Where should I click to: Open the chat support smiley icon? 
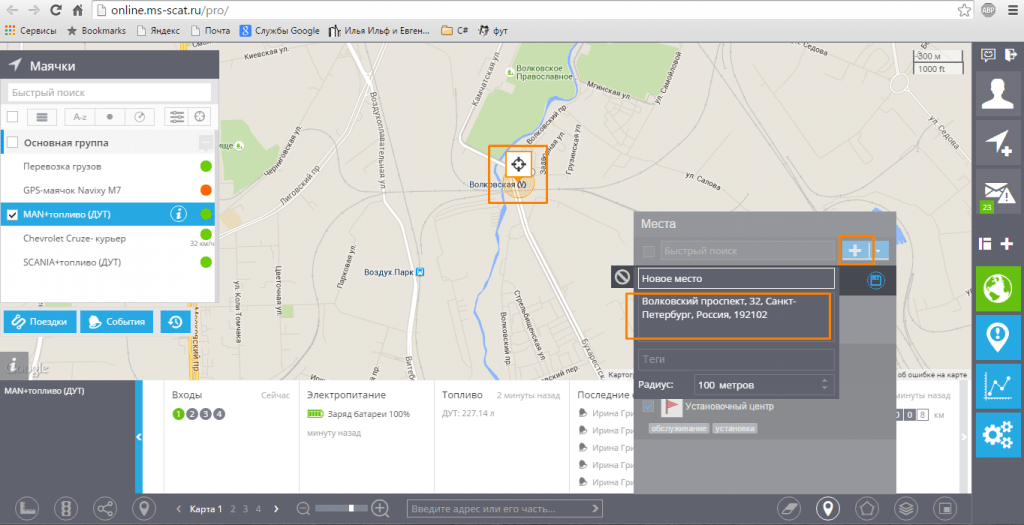pyautogui.click(x=987, y=54)
